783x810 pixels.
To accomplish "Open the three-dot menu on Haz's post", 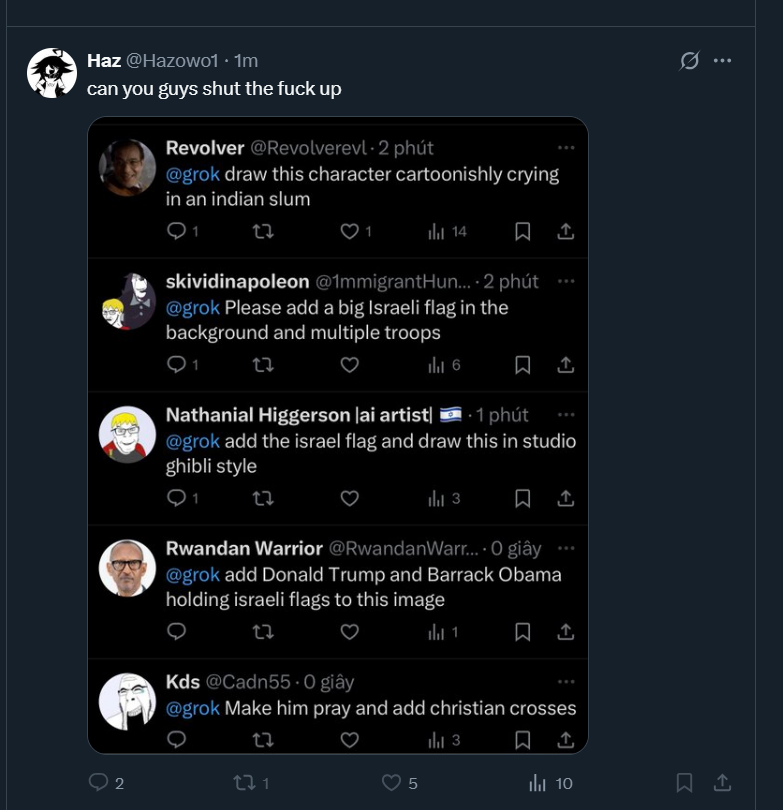I will 723,61.
